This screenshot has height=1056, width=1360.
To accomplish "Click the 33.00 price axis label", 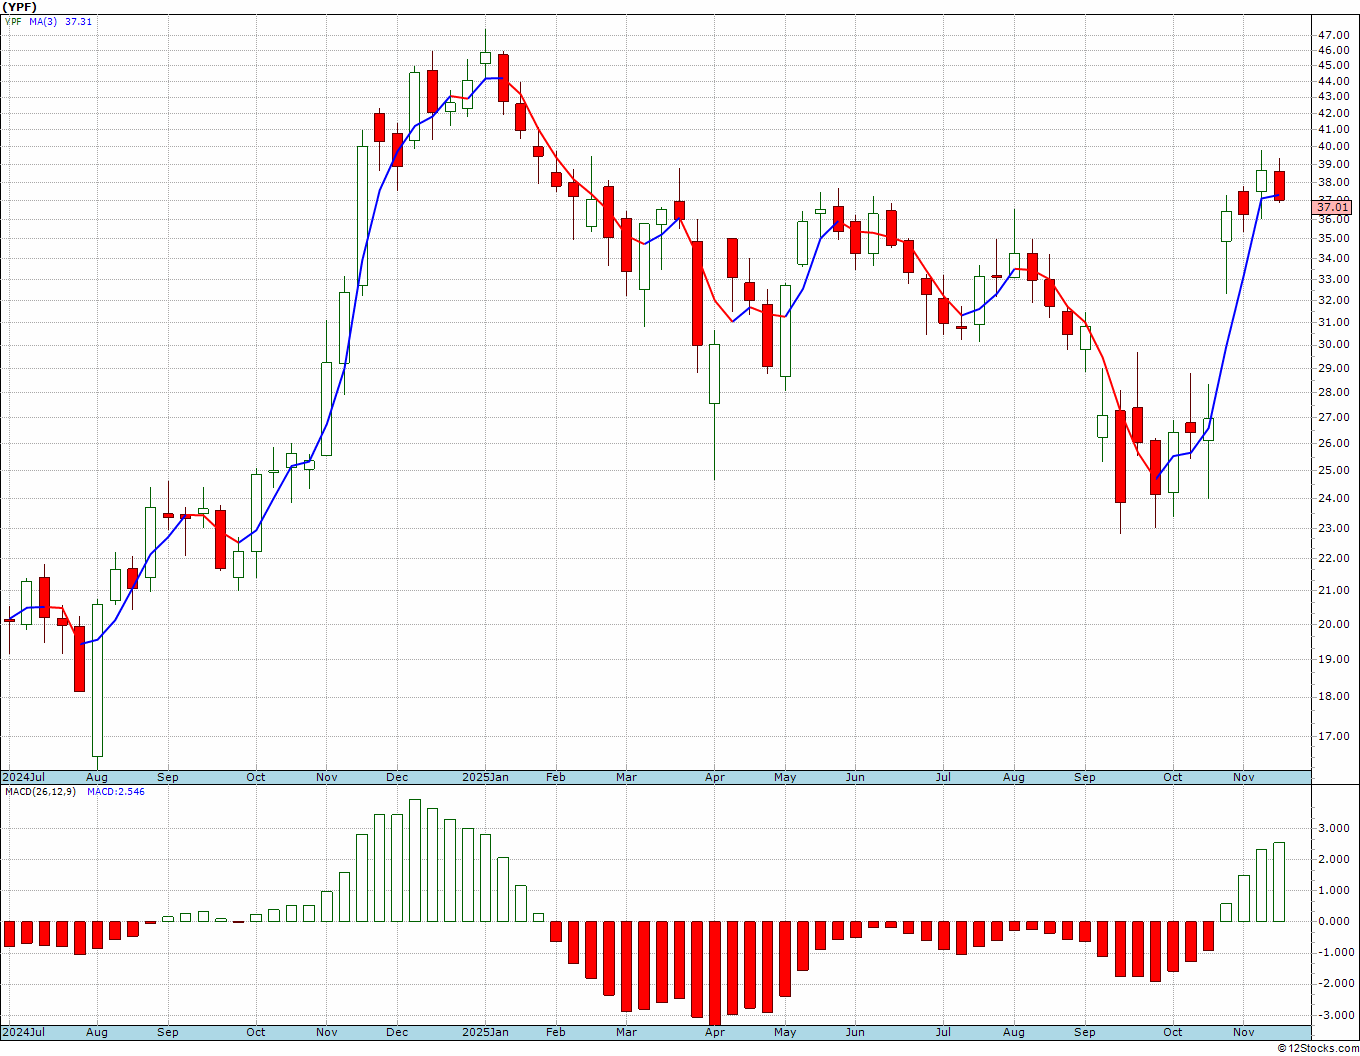I will (1333, 279).
